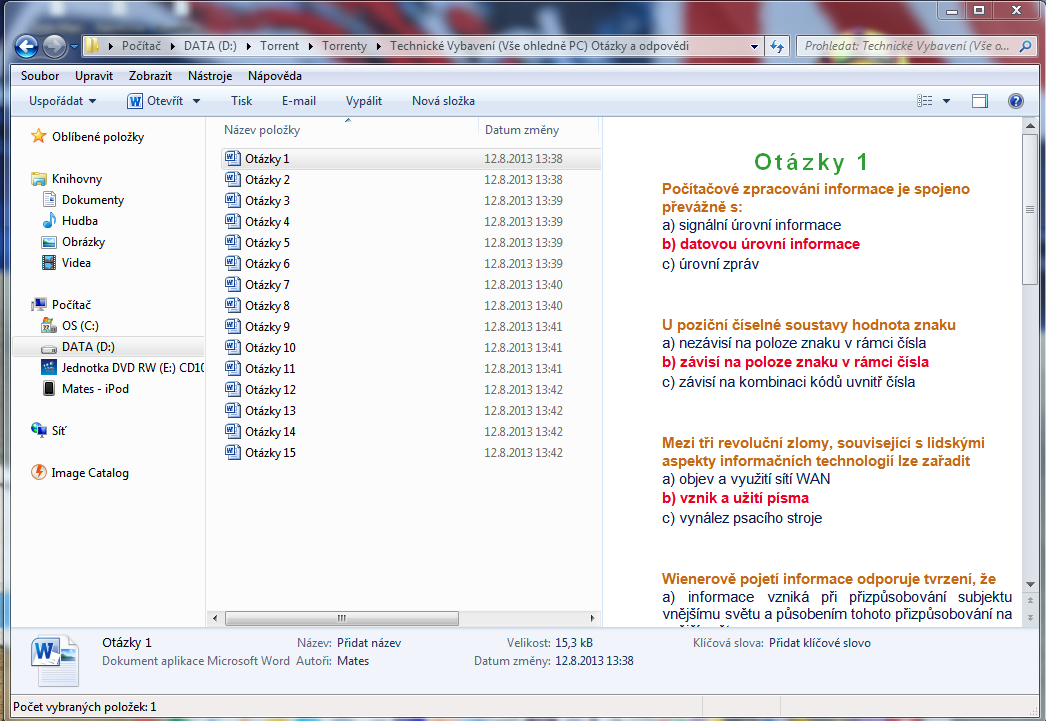The height and width of the screenshot is (721, 1046).
Task: Open the view options dropdown arrow
Action: coord(946,101)
